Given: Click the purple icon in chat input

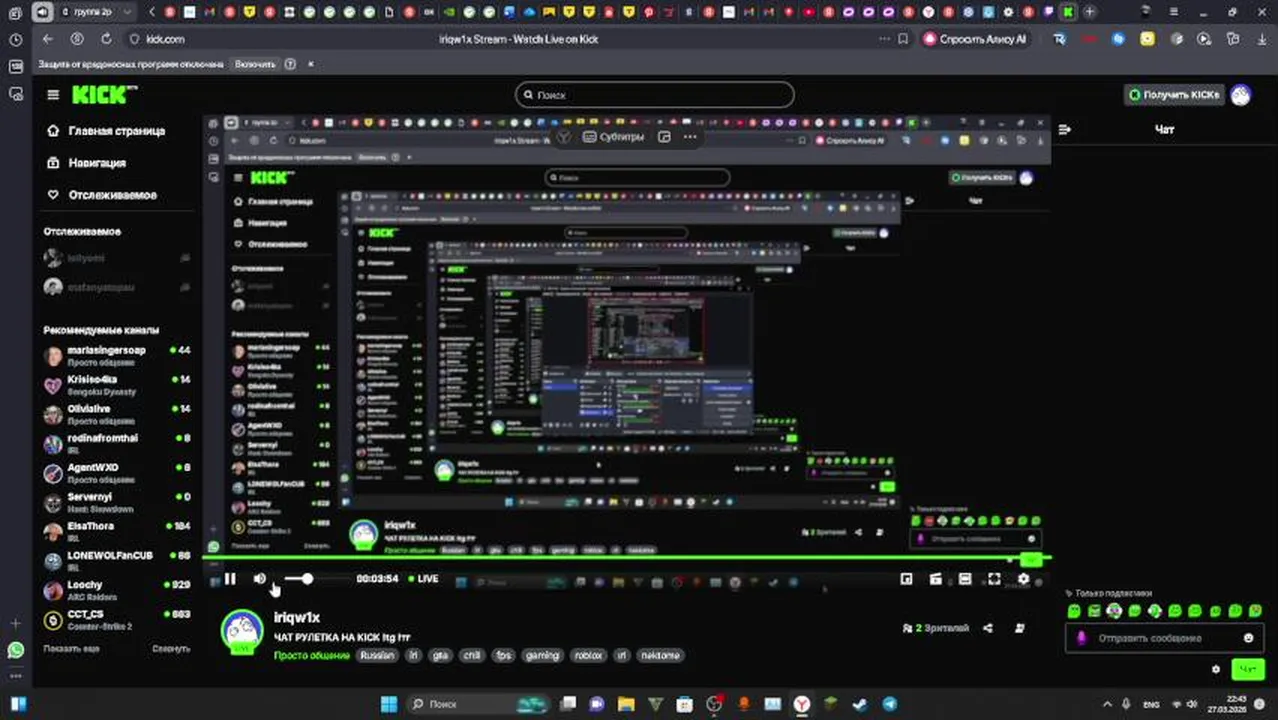Looking at the screenshot, I should (1081, 638).
